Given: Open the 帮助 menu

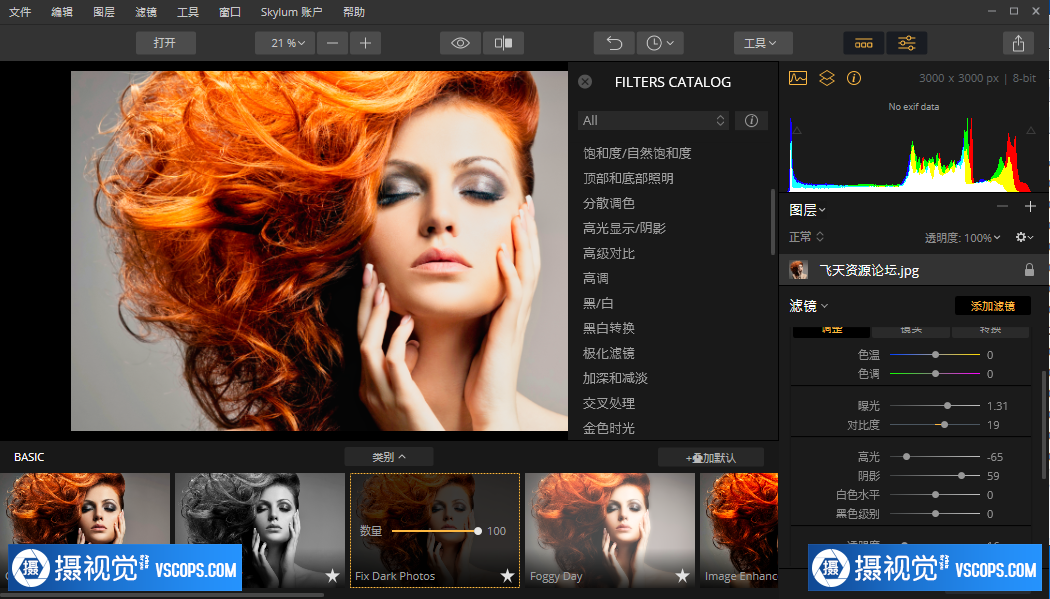Looking at the screenshot, I should (354, 12).
